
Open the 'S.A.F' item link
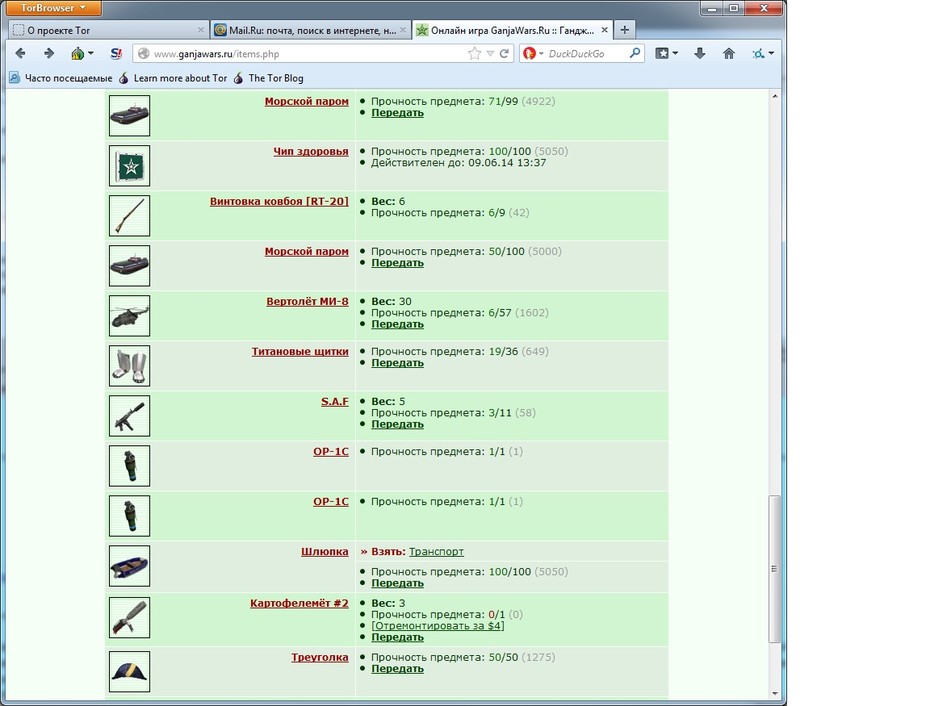click(x=335, y=402)
